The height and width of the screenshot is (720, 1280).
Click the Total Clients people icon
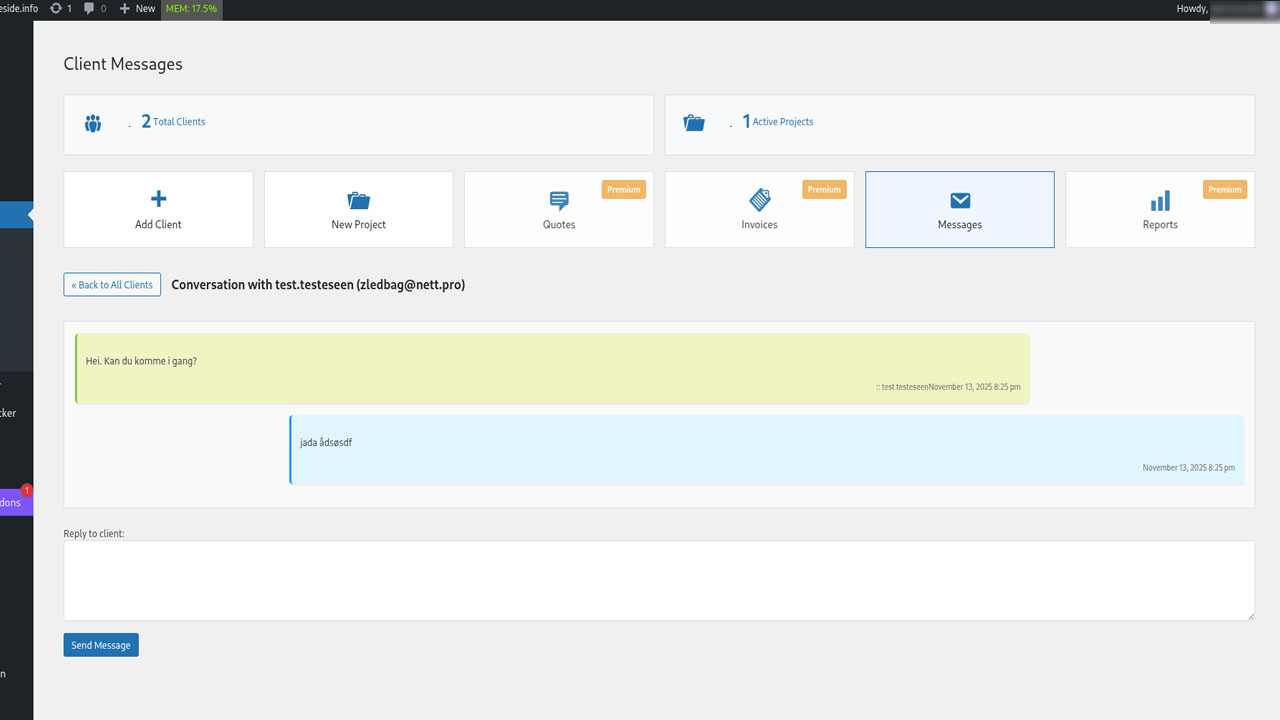click(93, 124)
